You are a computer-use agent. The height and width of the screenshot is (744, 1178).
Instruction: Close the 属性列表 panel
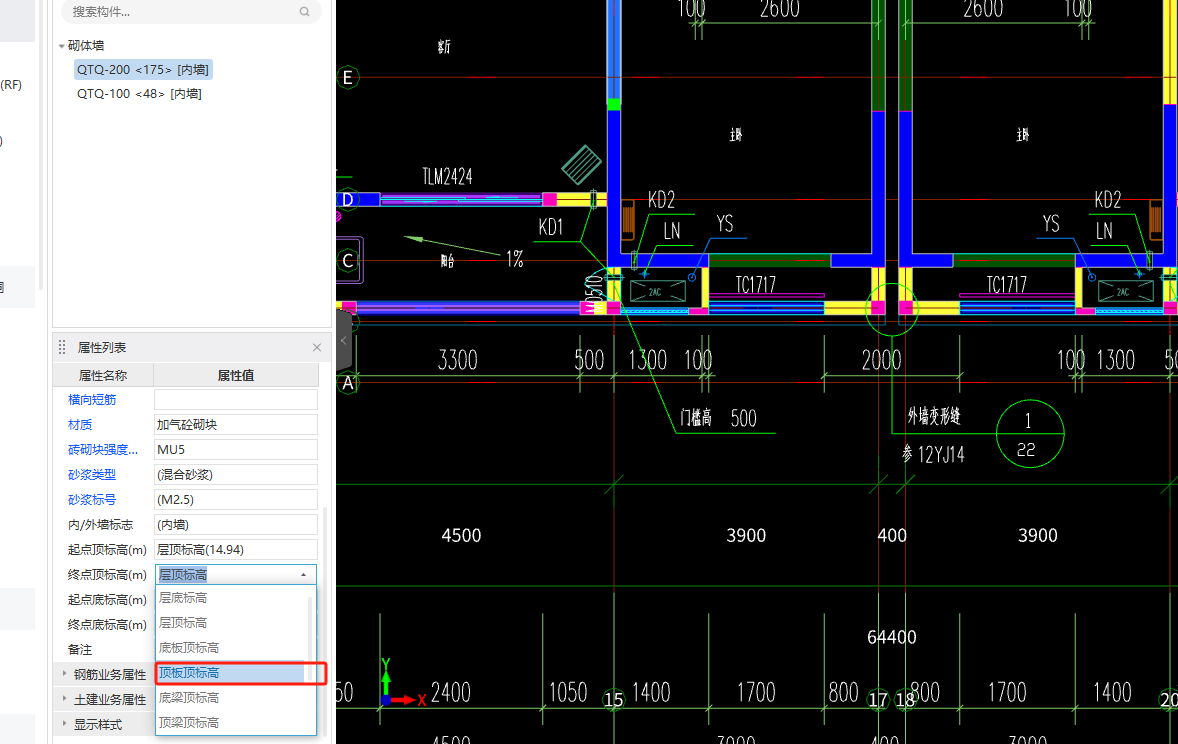tap(317, 347)
